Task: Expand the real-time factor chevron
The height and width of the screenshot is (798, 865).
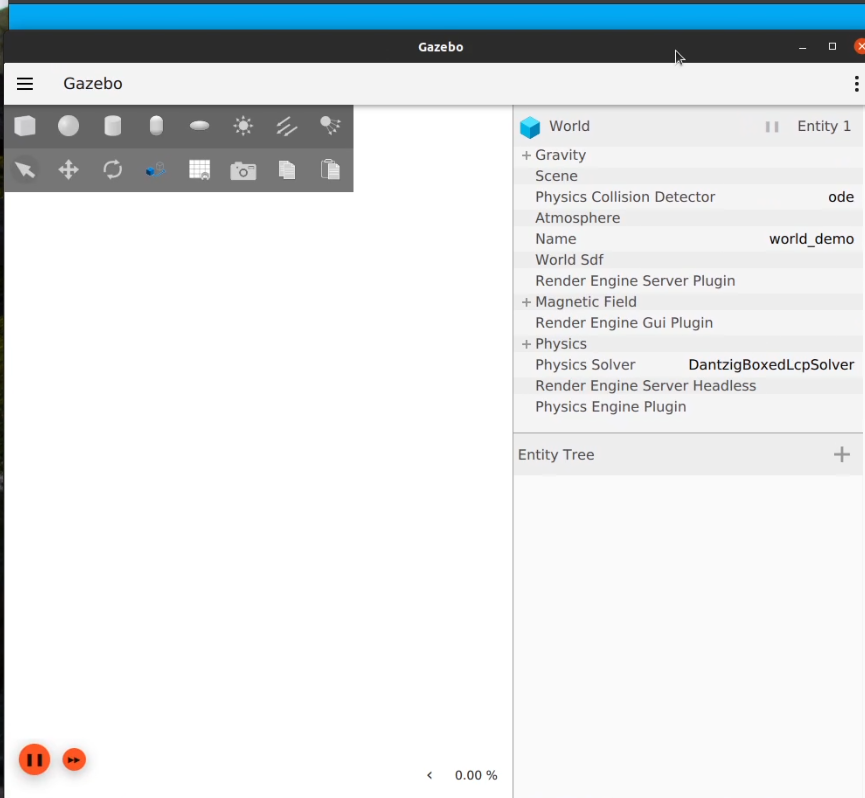Action: pyautogui.click(x=430, y=775)
